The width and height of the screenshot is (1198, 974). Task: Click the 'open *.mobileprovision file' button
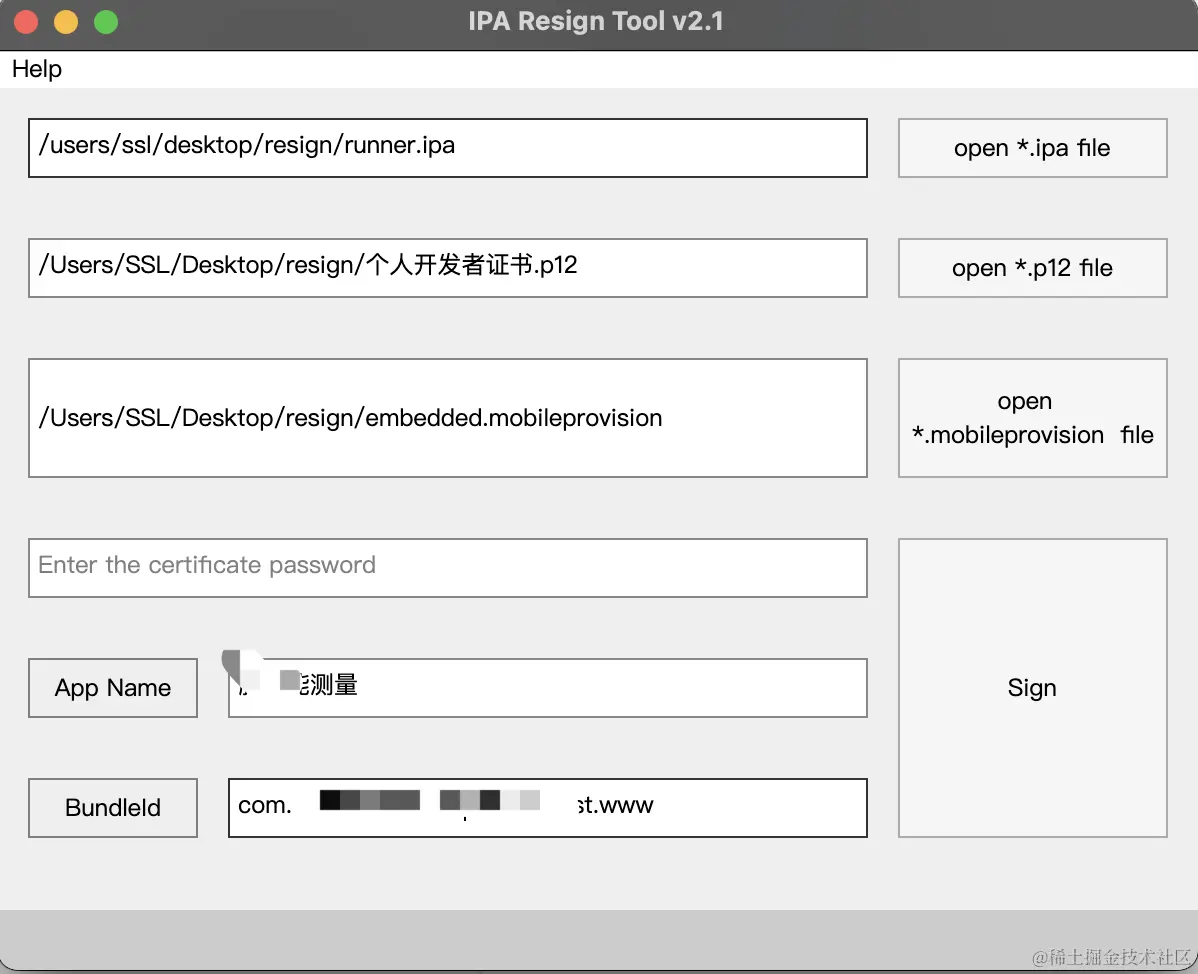(x=1032, y=418)
